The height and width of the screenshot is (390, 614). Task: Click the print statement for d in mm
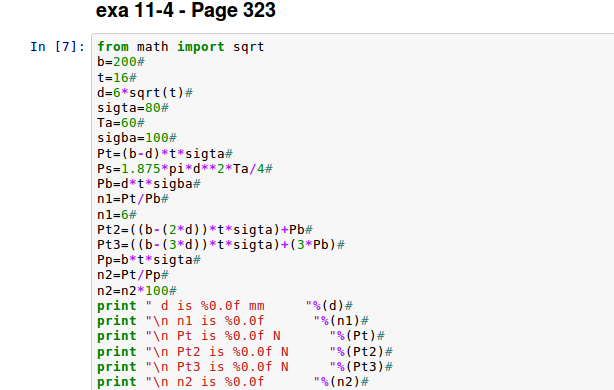[225, 306]
